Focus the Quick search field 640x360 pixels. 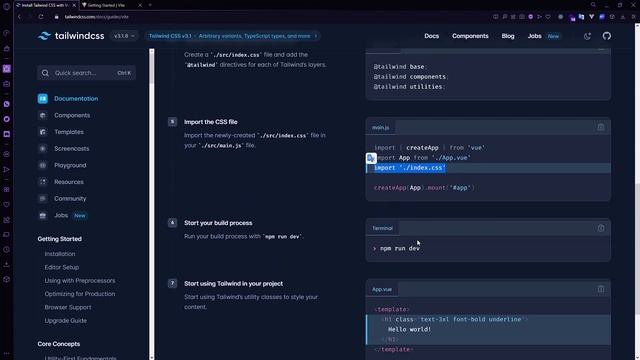87,73
